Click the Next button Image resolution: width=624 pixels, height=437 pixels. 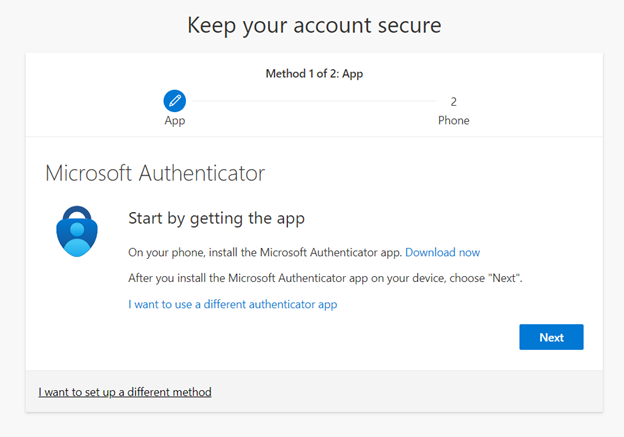pos(551,337)
